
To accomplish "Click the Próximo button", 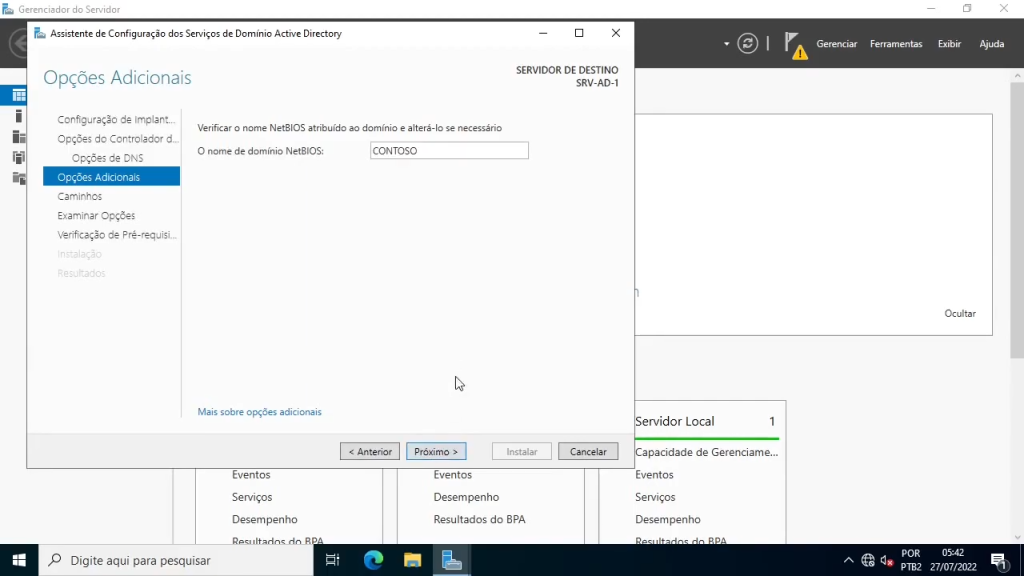I will tap(436, 452).
